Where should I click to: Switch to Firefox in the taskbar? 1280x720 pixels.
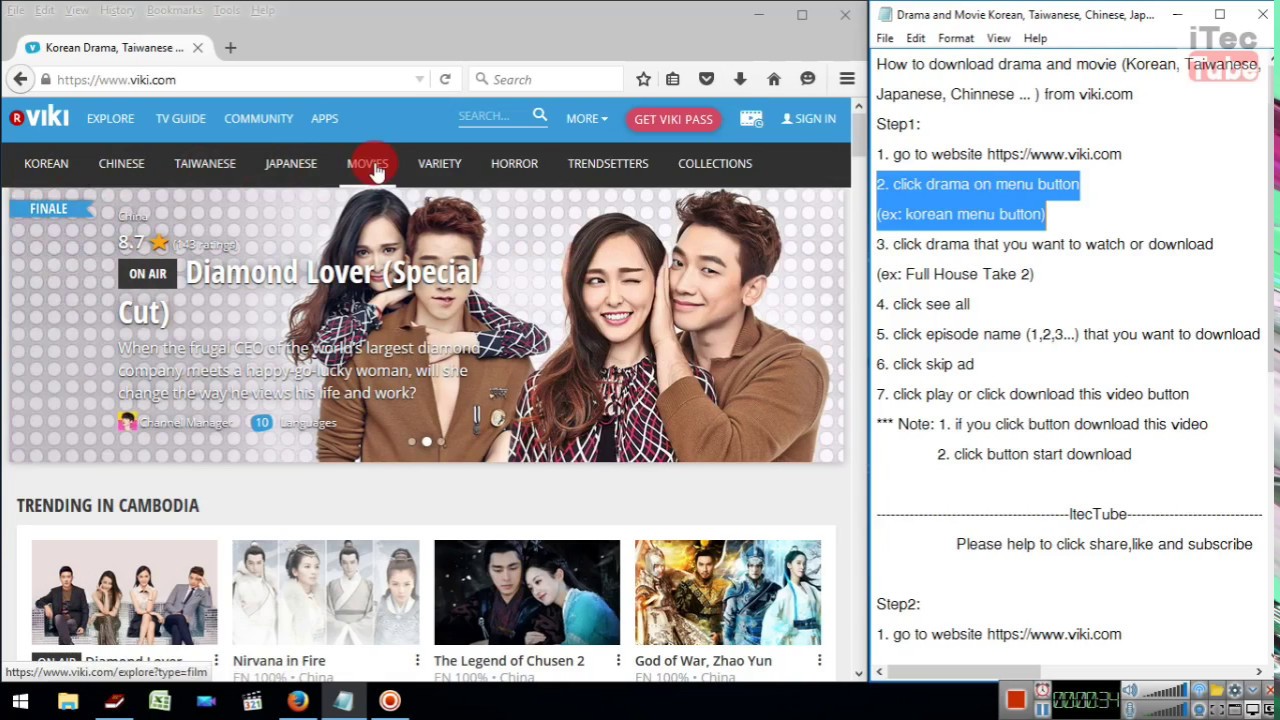tap(298, 701)
